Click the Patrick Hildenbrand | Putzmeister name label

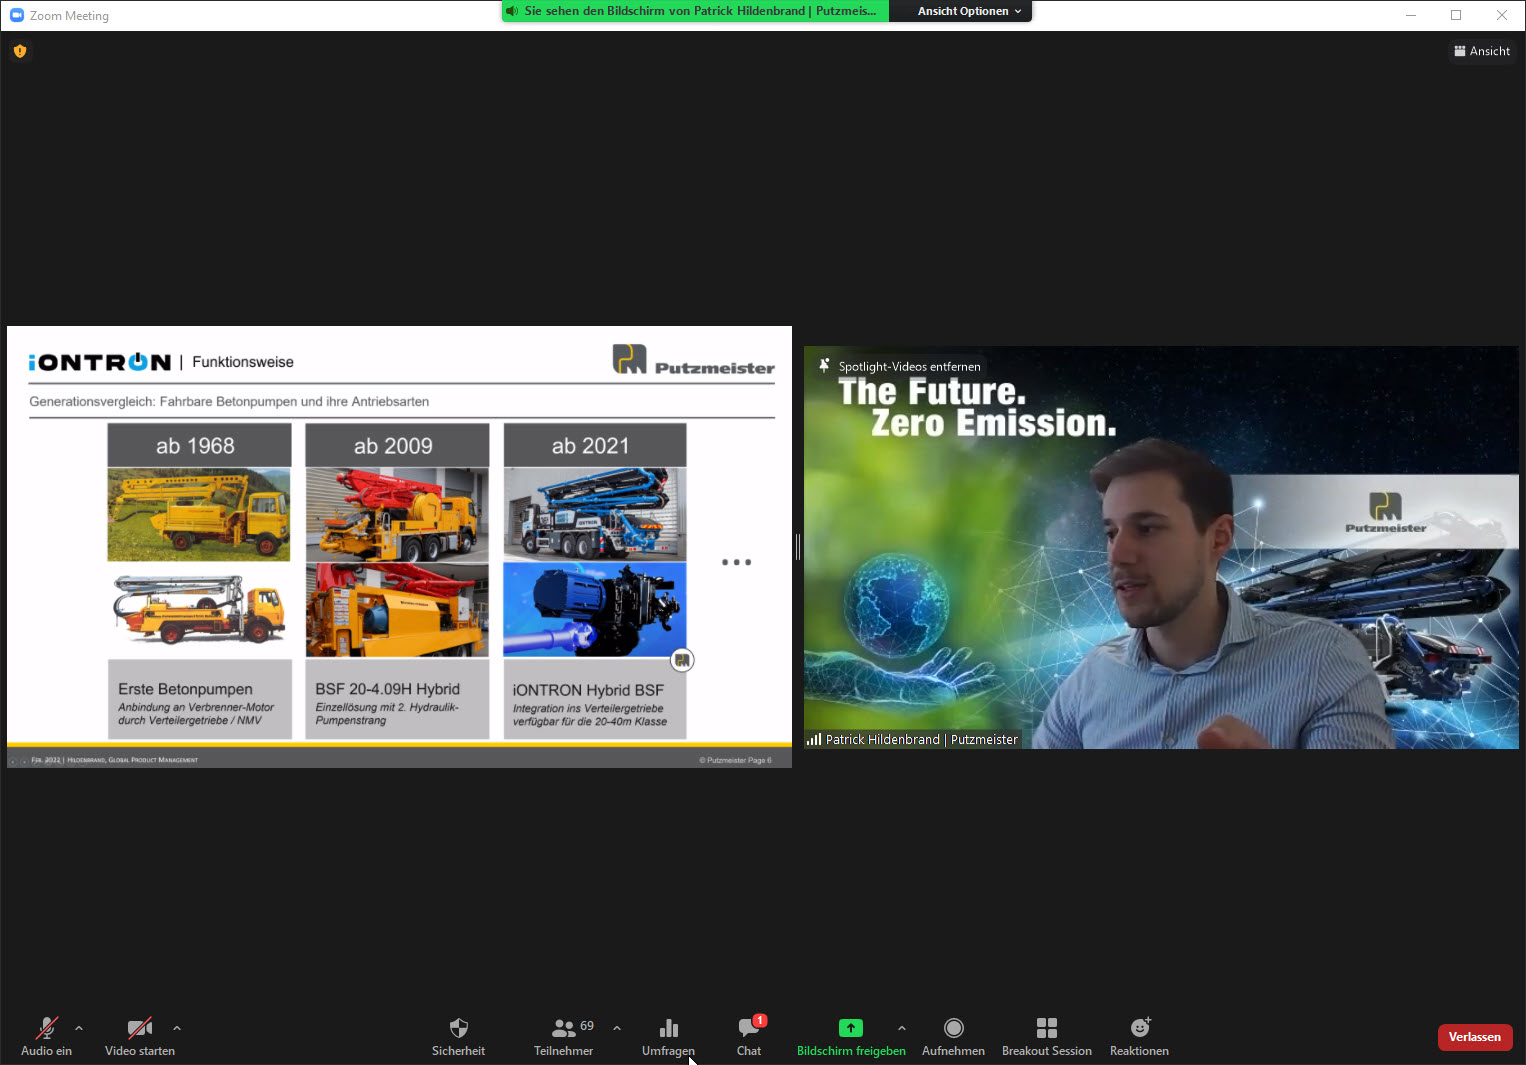[x=921, y=740]
